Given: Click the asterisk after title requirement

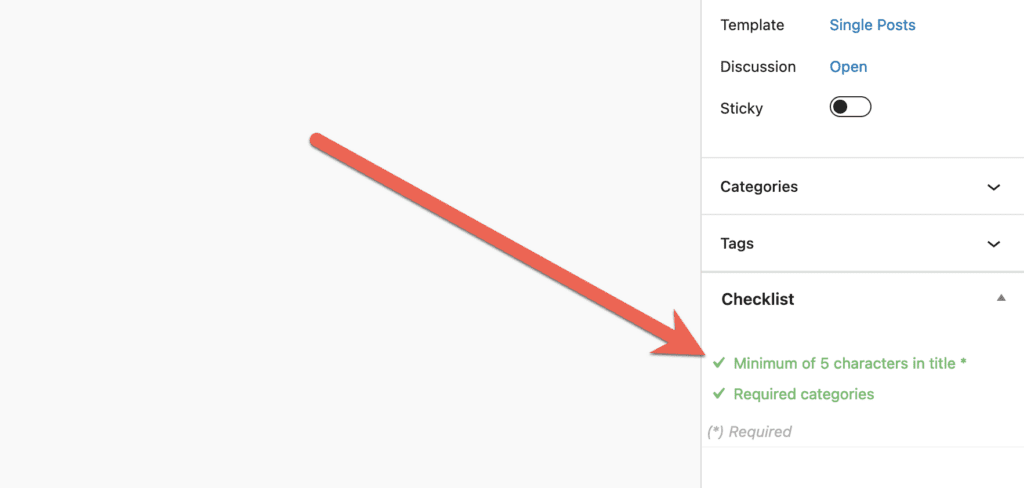Looking at the screenshot, I should pyautogui.click(x=963, y=363).
